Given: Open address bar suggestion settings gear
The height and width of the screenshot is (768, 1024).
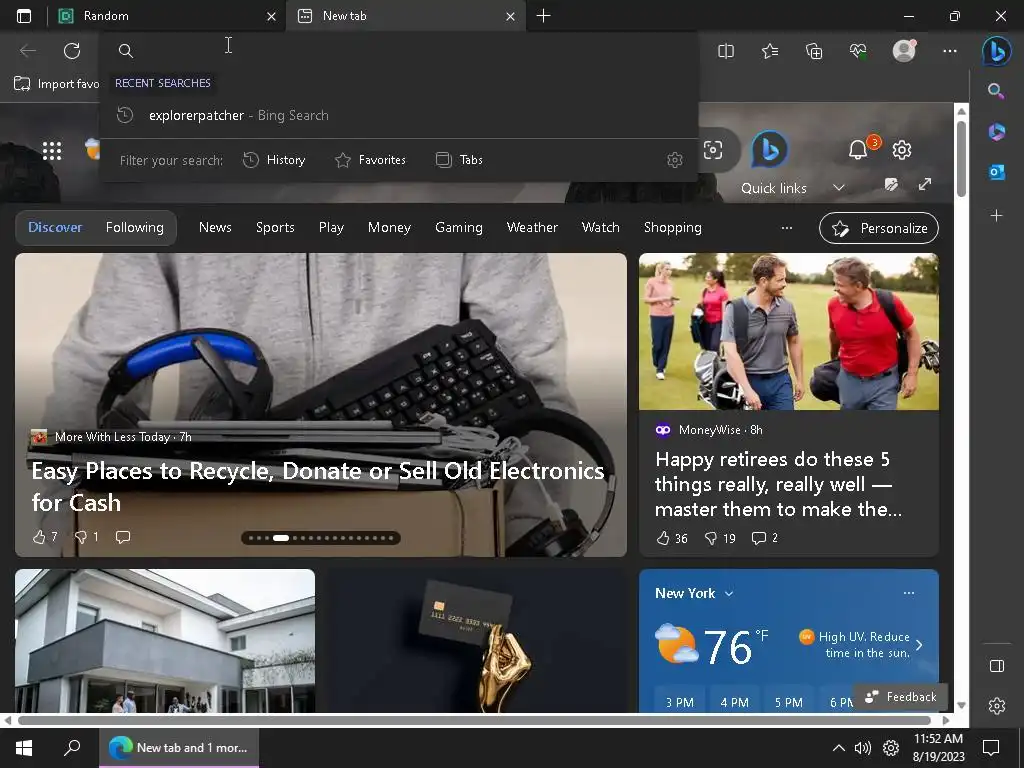Looking at the screenshot, I should coord(675,160).
